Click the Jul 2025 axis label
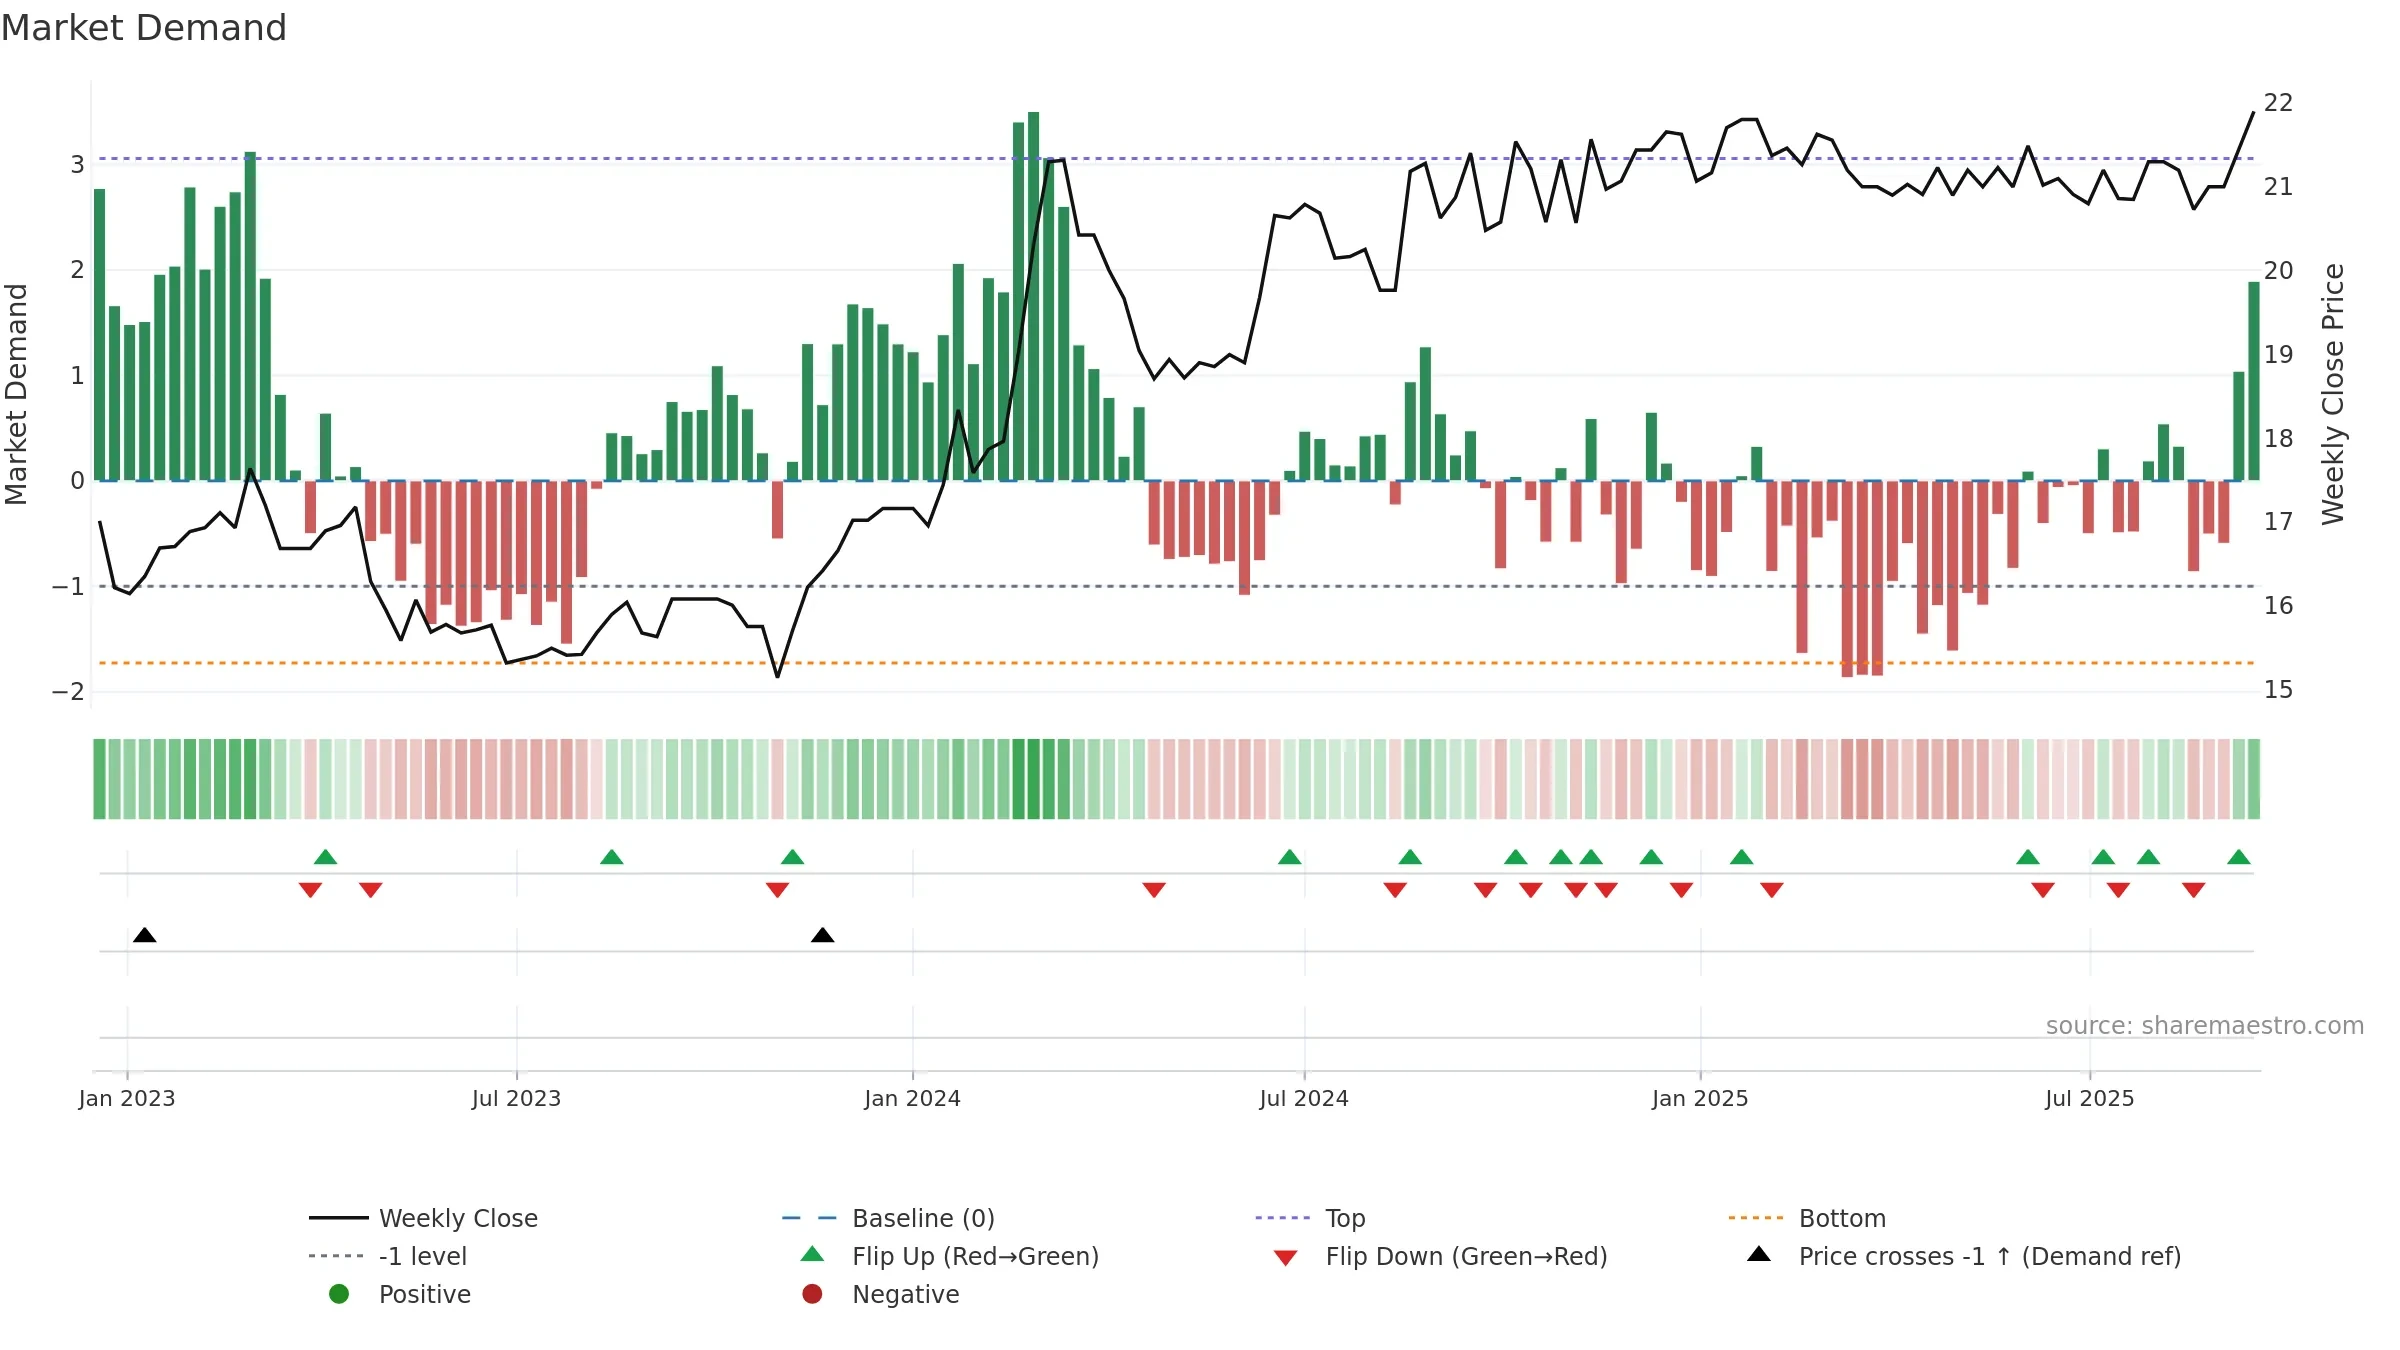 coord(2090,1098)
